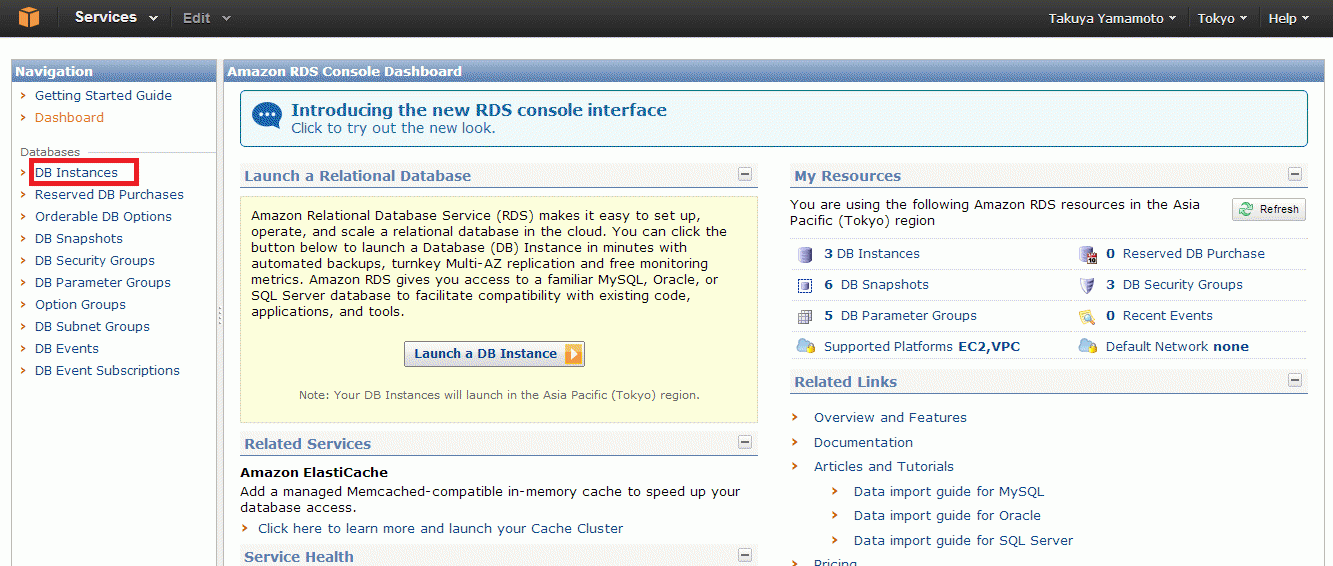Open DB Parameter Groups in navigation
The width and height of the screenshot is (1333, 566).
(x=103, y=283)
